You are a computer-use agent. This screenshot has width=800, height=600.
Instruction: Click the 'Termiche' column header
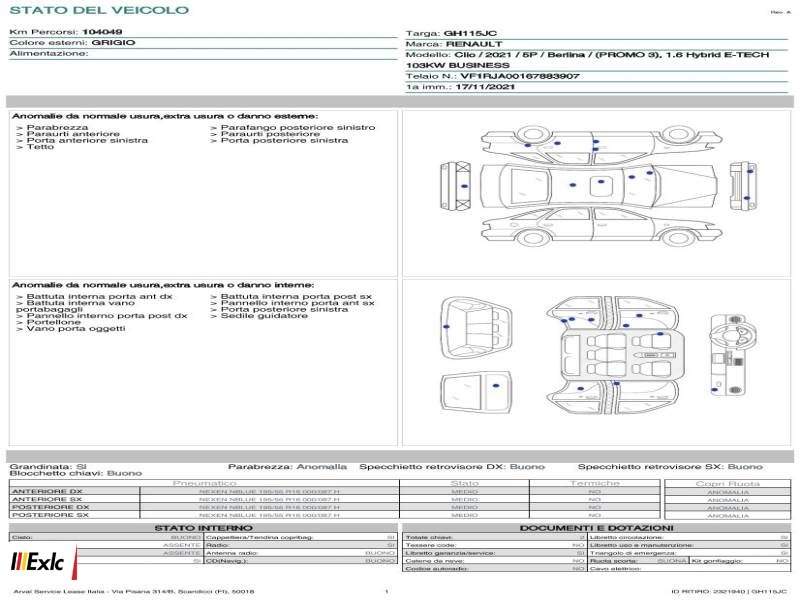[594, 483]
